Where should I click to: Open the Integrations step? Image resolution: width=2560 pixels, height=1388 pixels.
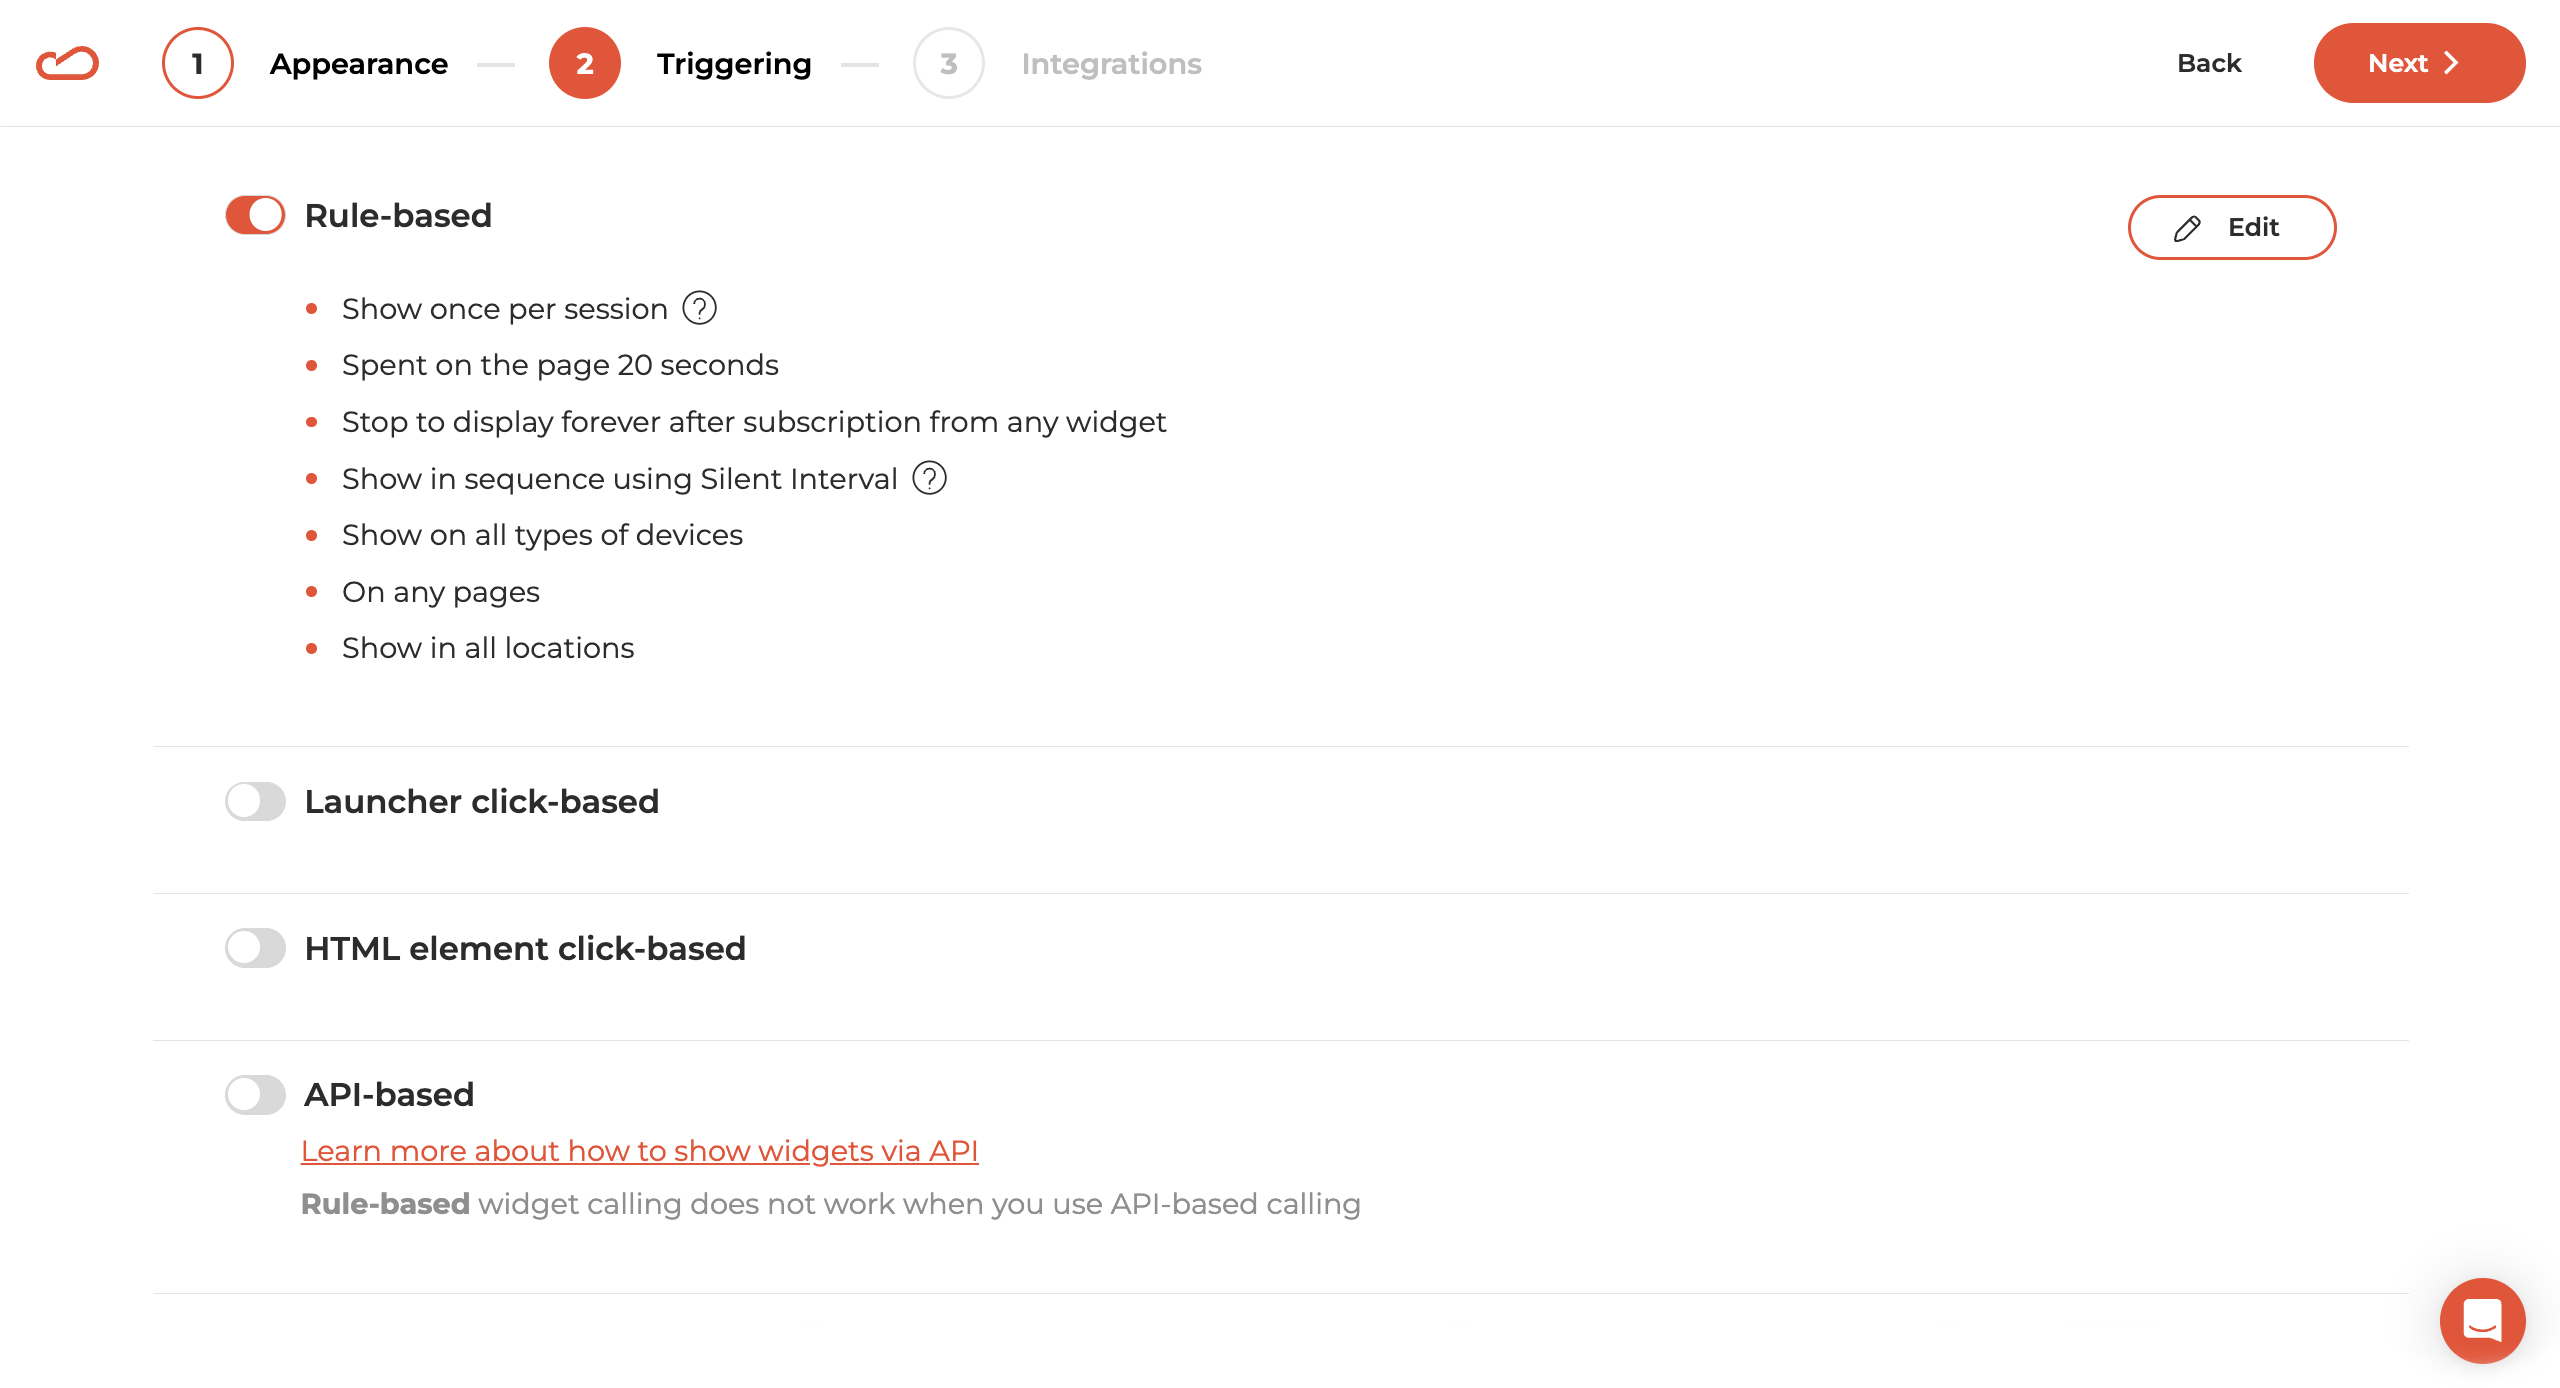click(x=1112, y=64)
